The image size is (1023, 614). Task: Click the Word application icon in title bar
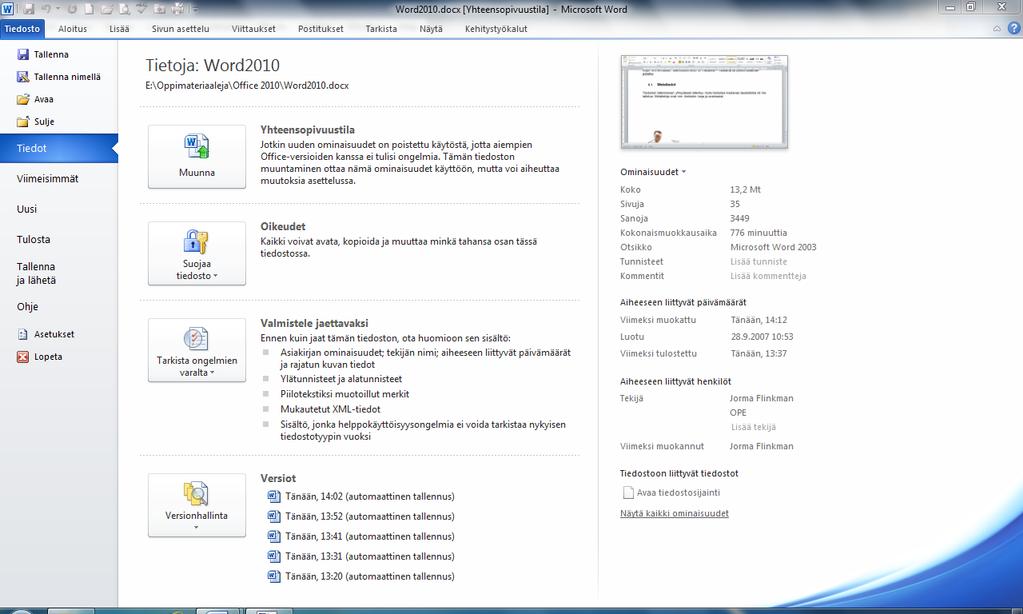[7, 8]
